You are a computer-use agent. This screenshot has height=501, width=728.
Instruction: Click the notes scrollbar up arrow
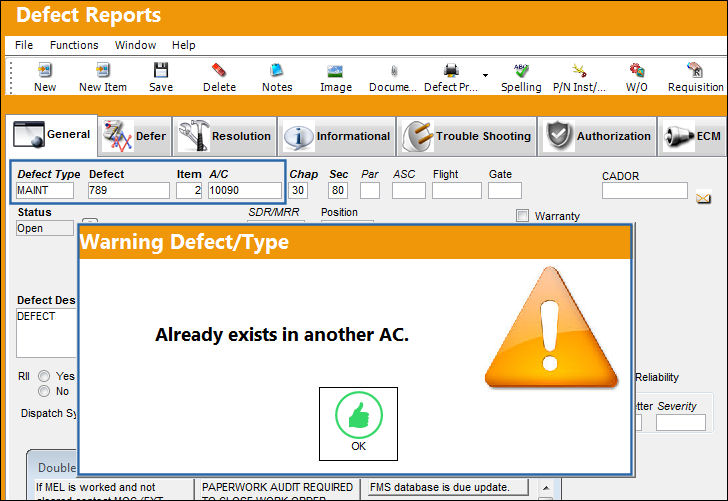pos(546,488)
